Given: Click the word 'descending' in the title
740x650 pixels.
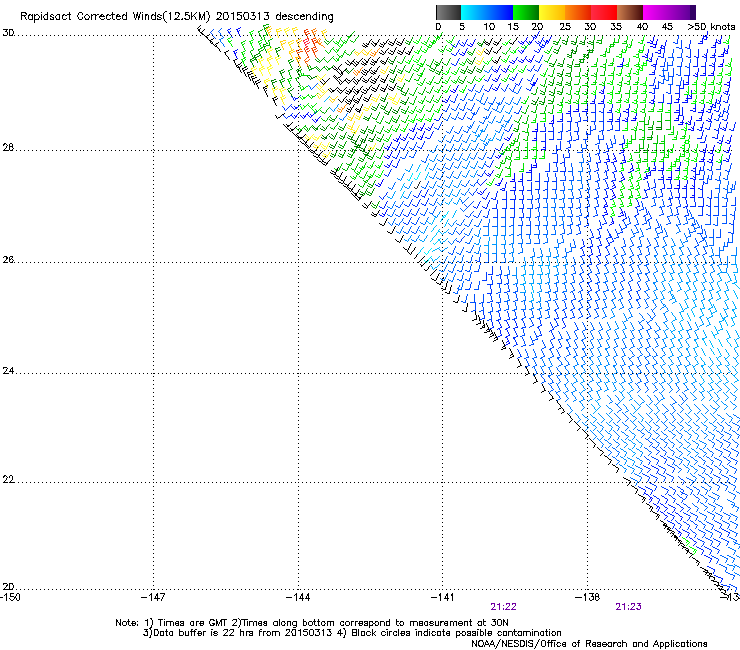Looking at the screenshot, I should pyautogui.click(x=304, y=17).
